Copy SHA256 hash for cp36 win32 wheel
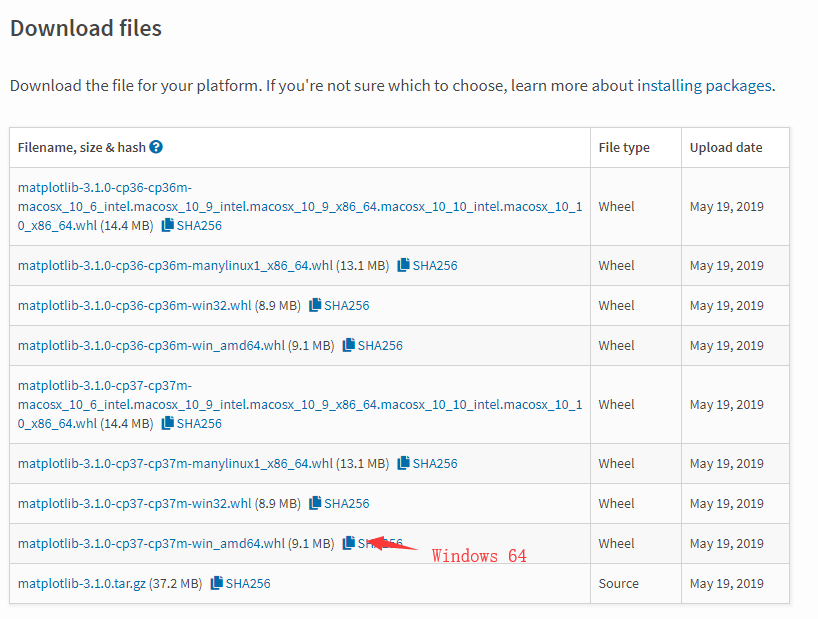 tap(339, 305)
